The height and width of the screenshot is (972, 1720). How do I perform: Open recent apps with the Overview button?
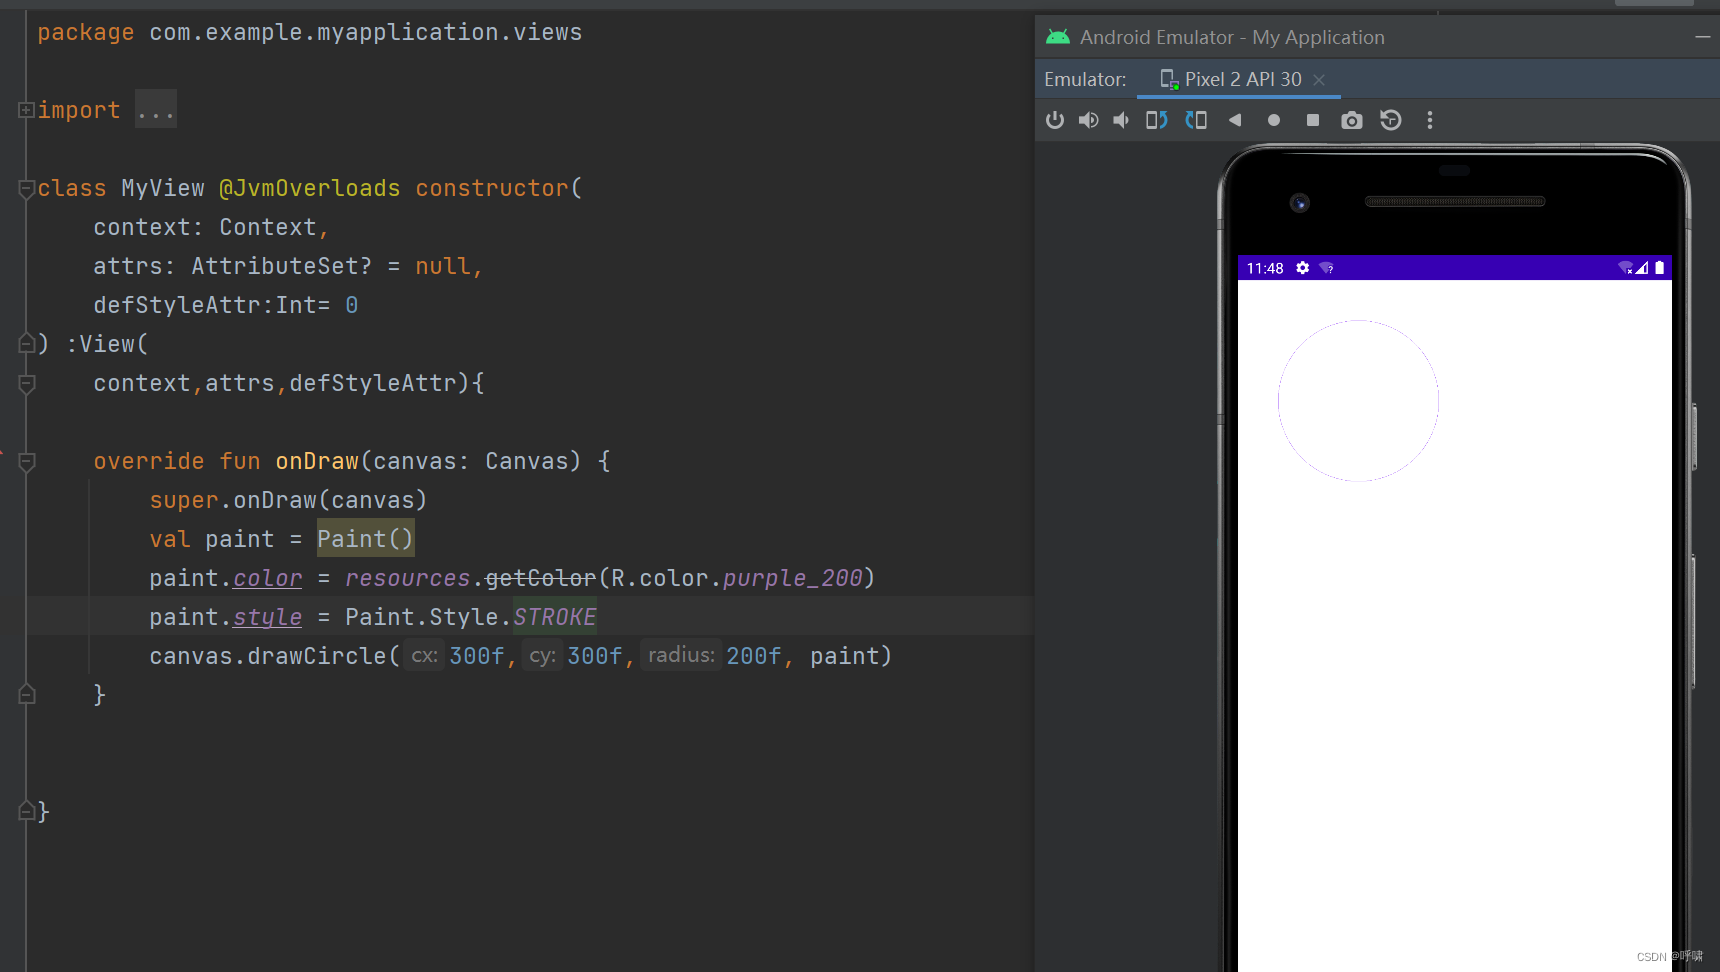pos(1313,120)
